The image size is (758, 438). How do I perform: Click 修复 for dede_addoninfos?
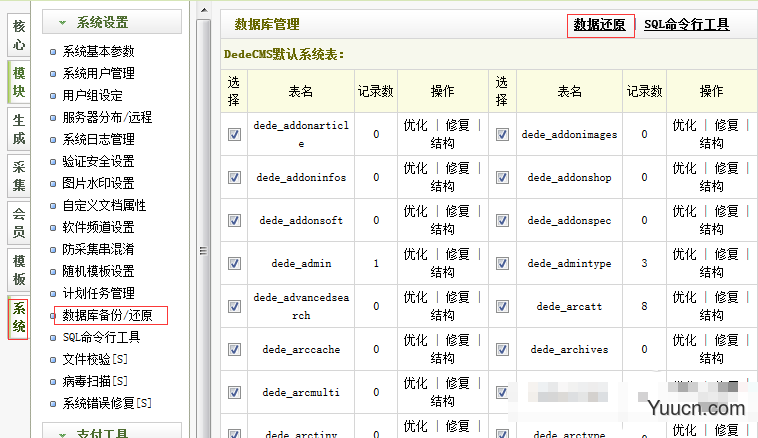[457, 168]
